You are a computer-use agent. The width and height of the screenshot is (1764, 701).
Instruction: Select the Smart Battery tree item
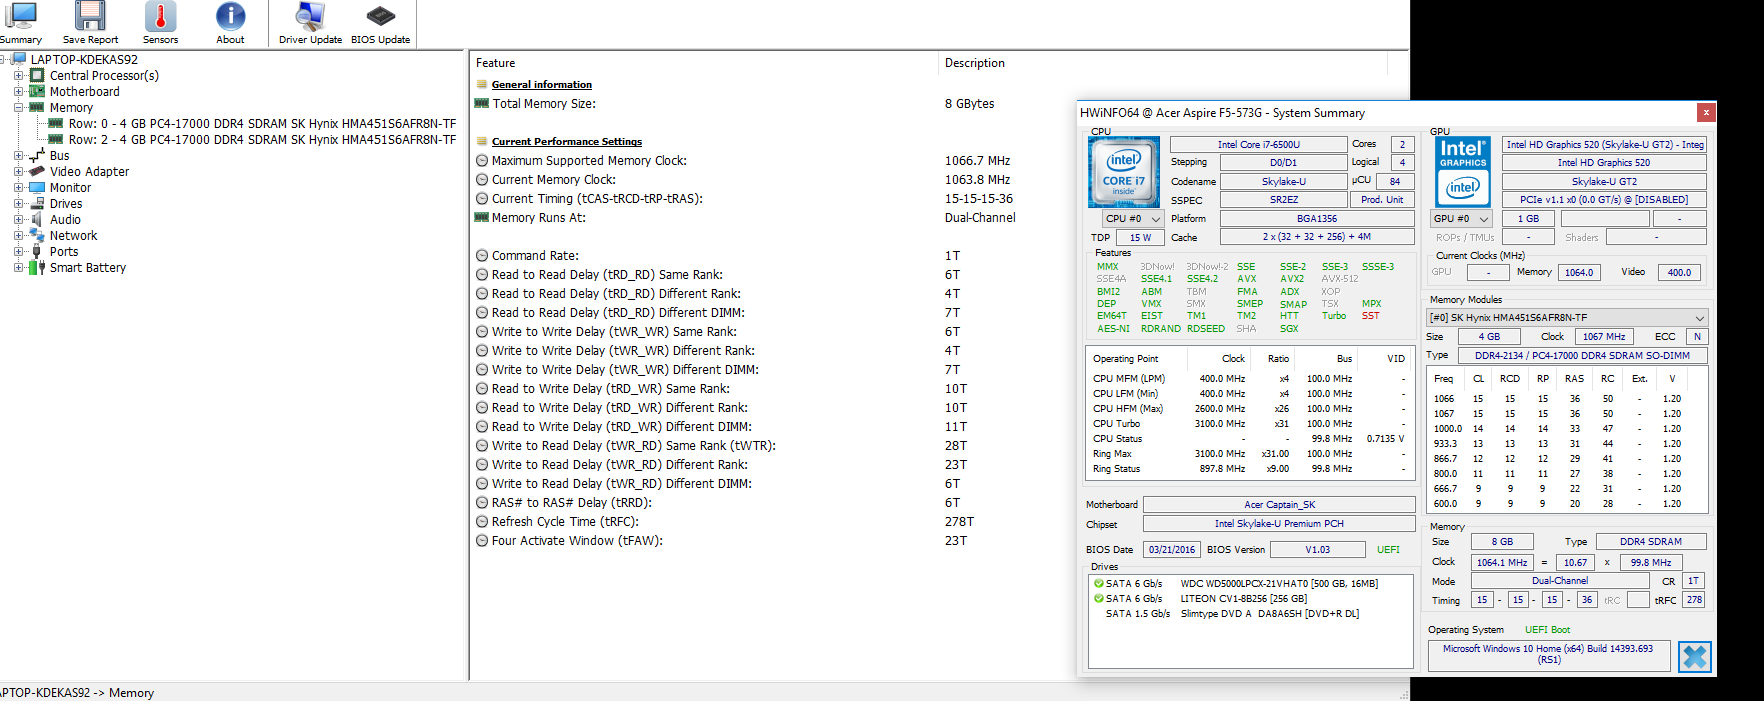pos(88,268)
